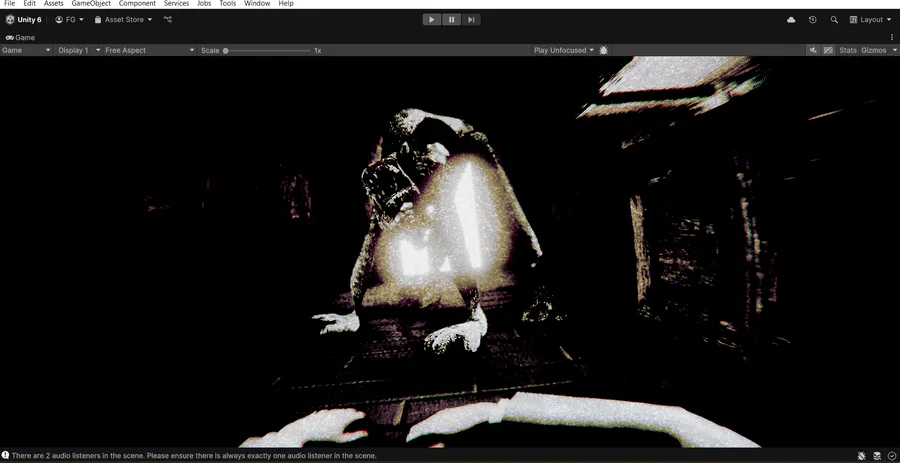Image resolution: width=900 pixels, height=463 pixels.
Task: Toggle the Game view shortcuts icon
Action: (828, 50)
